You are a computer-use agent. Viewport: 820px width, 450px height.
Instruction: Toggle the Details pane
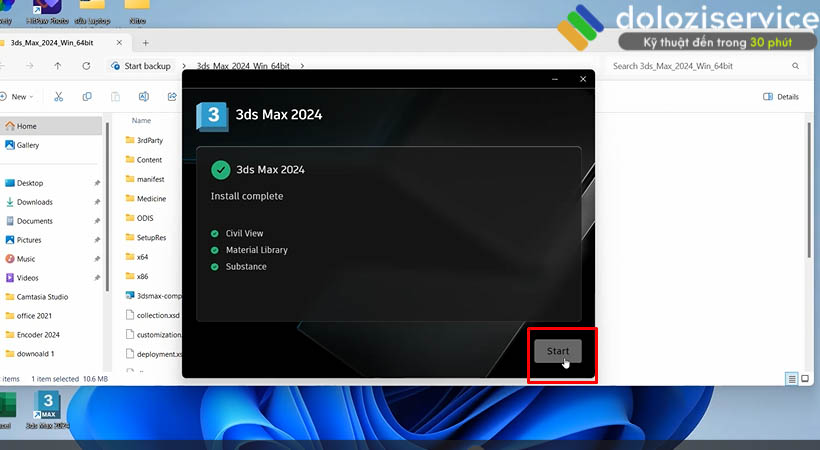[x=781, y=97]
